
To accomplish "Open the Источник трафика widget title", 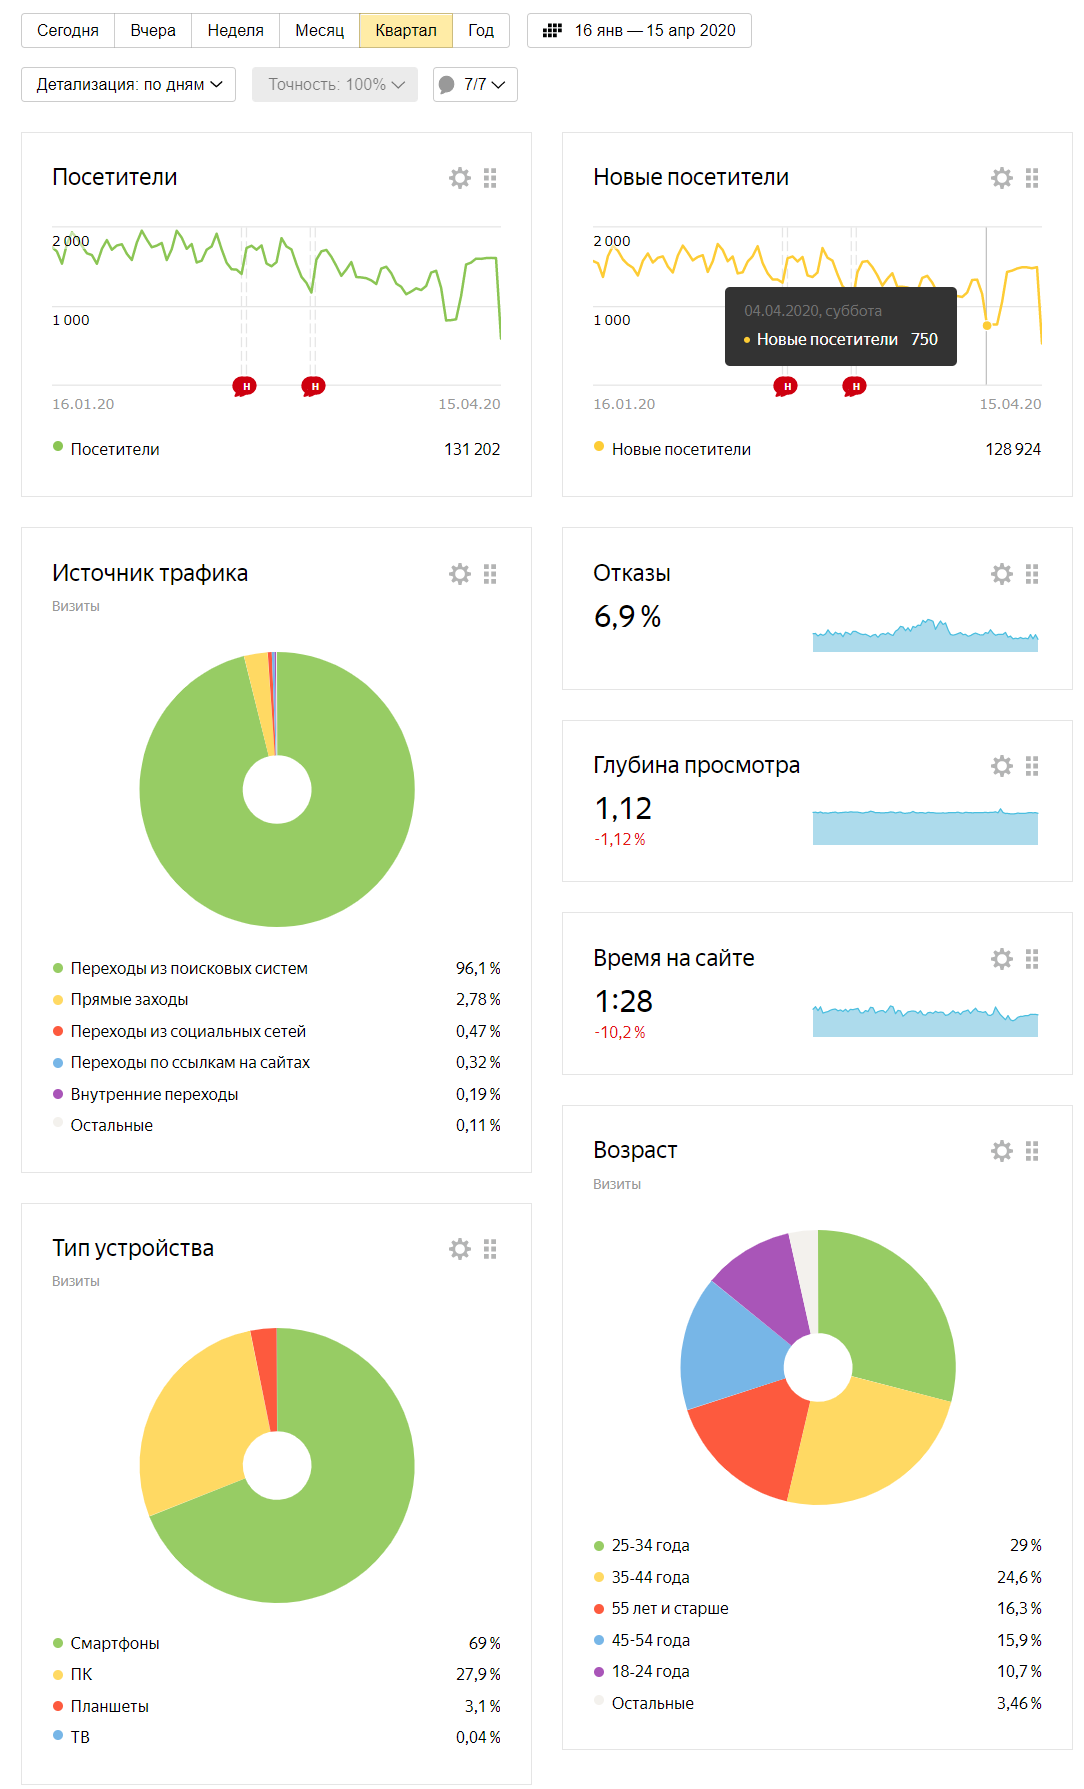I will click(150, 573).
